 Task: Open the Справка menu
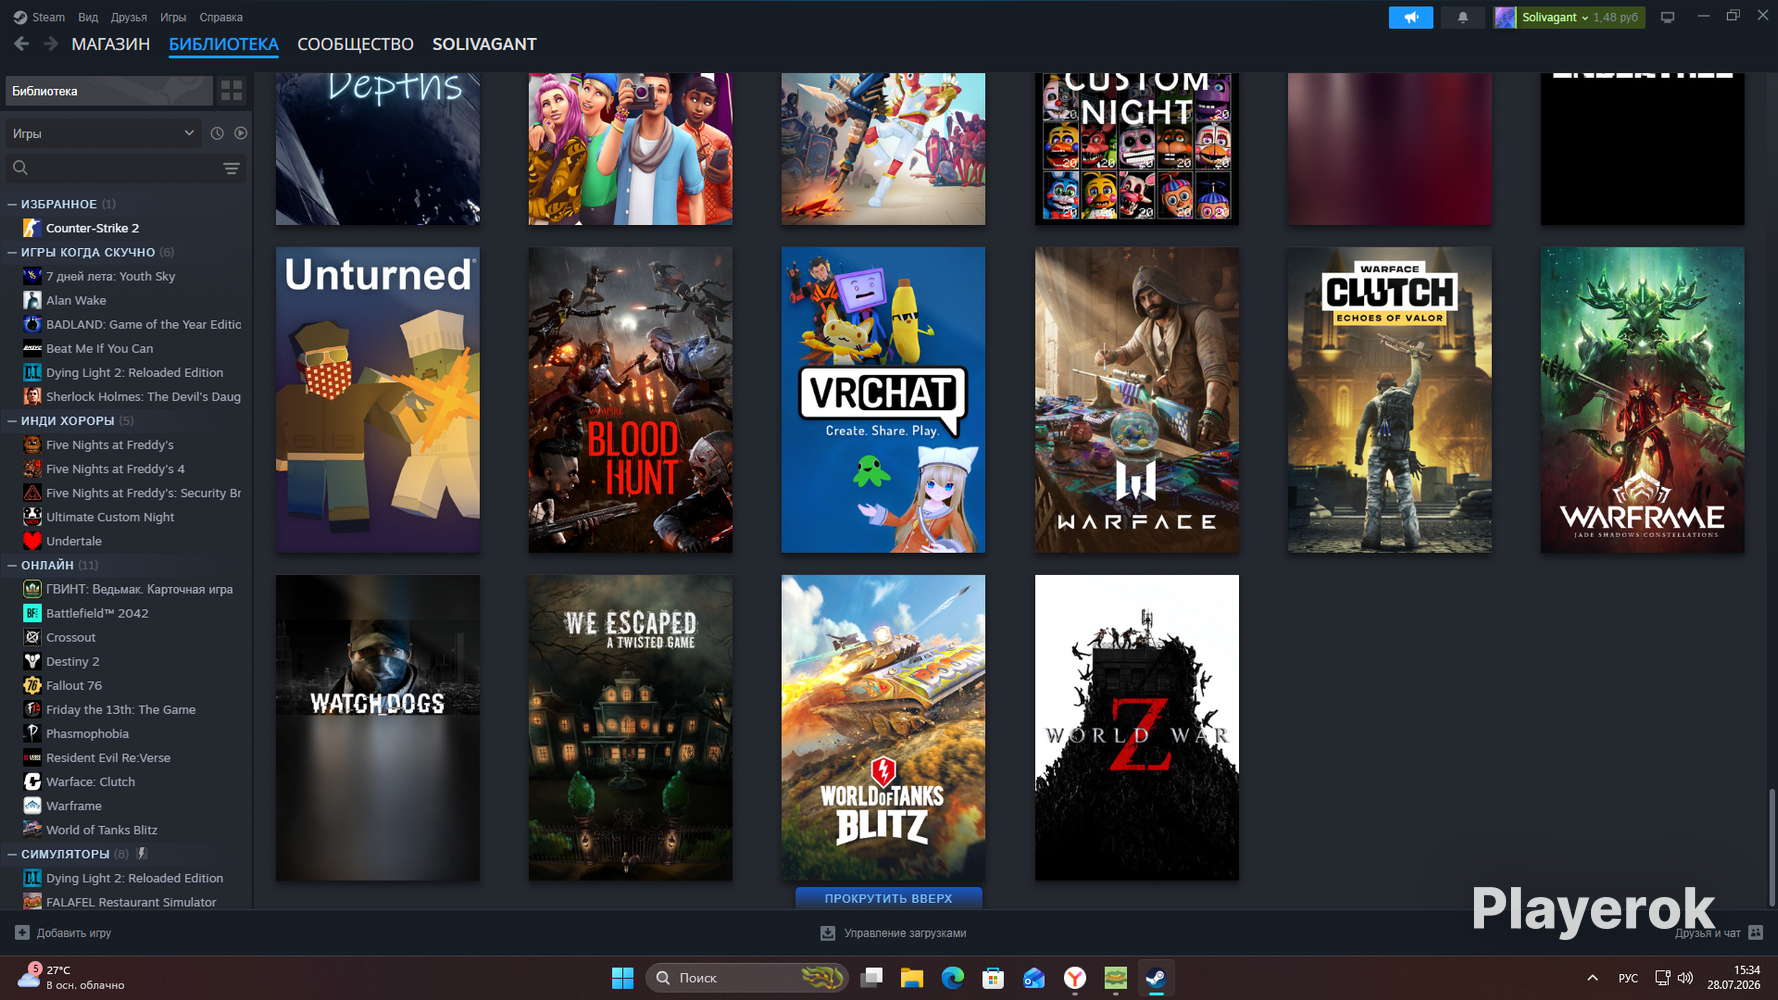tap(221, 17)
